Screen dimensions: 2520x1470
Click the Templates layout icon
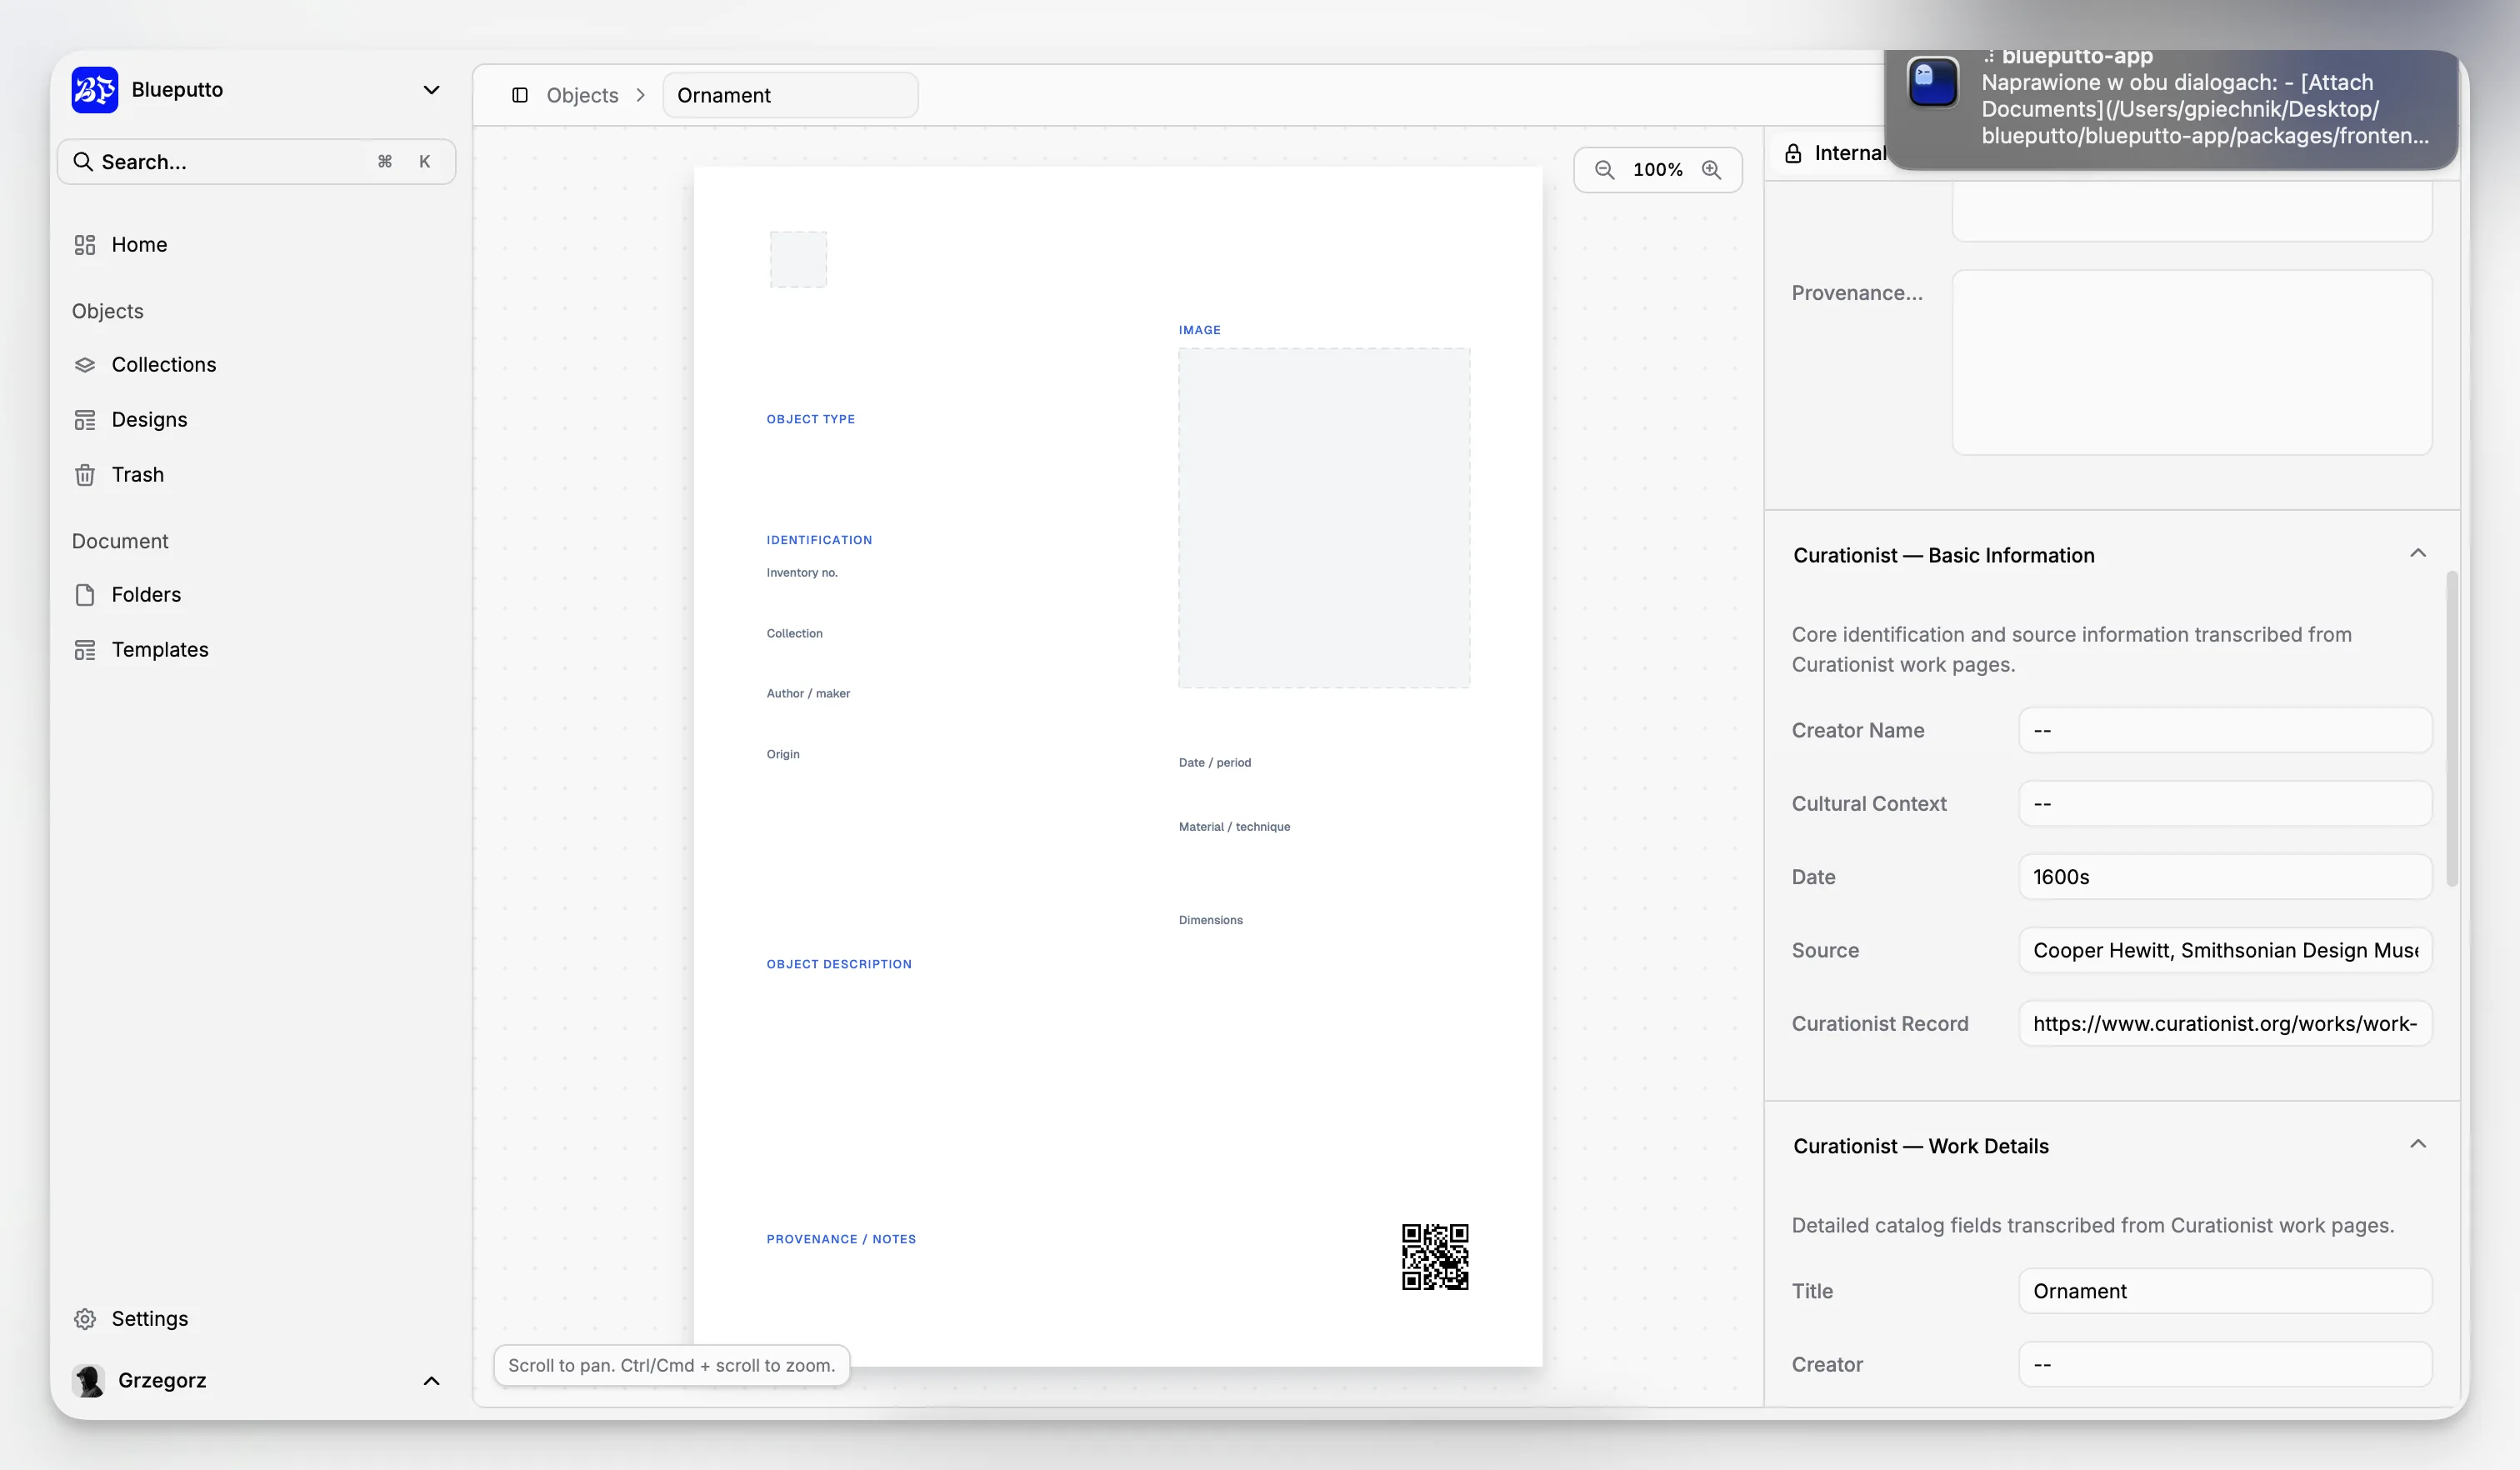(85, 650)
